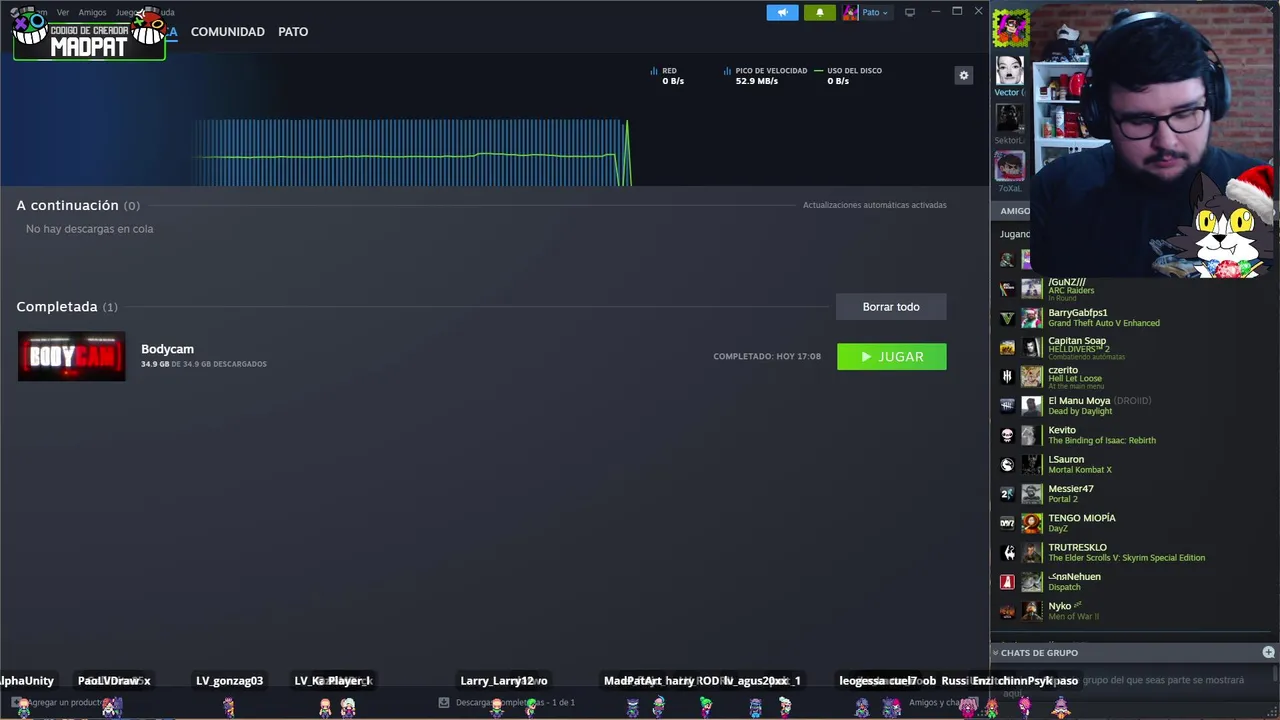This screenshot has height=720, width=1280.
Task: Click the HELLDIVERS 2 game icon
Action: click(1007, 347)
